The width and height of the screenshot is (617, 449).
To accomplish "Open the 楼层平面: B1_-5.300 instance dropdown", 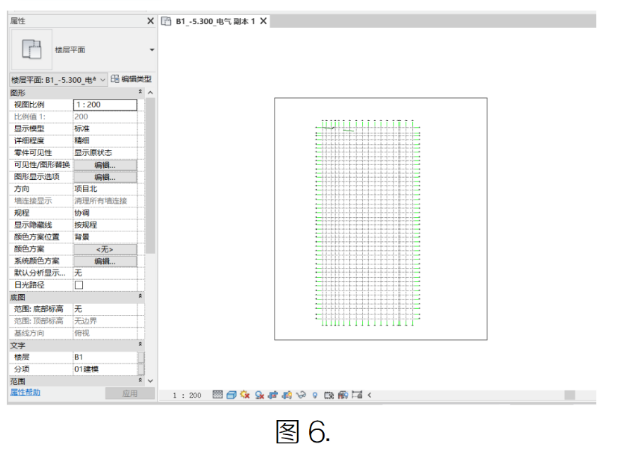I will [58, 80].
